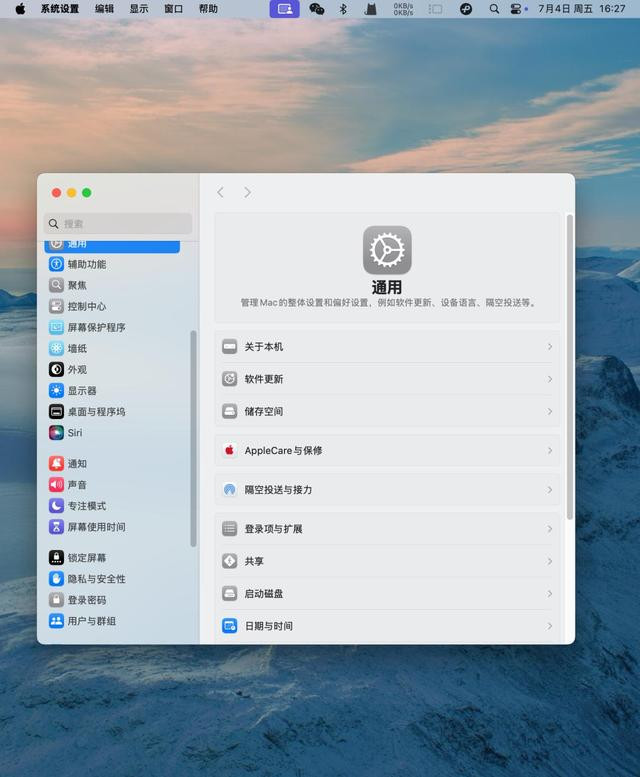Click the 启动磁盘 drive icon
Screen dimensions: 640x777
point(229,594)
